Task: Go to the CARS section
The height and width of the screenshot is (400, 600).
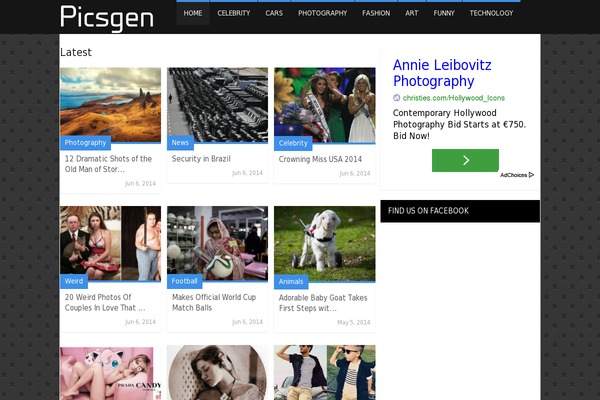Action: pos(274,13)
